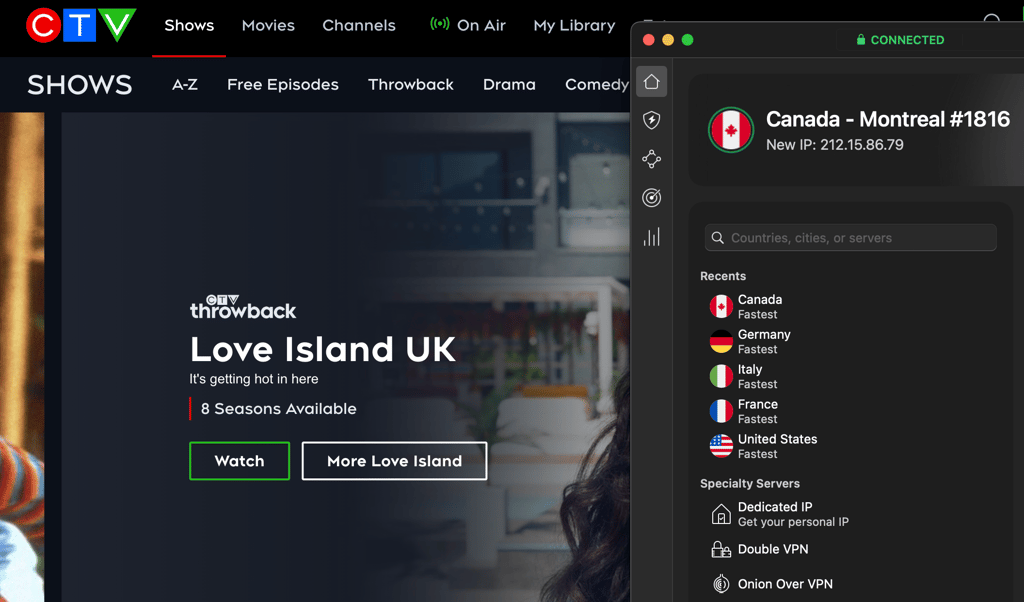1024x602 pixels.
Task: Select the Drama filter
Action: coord(509,85)
